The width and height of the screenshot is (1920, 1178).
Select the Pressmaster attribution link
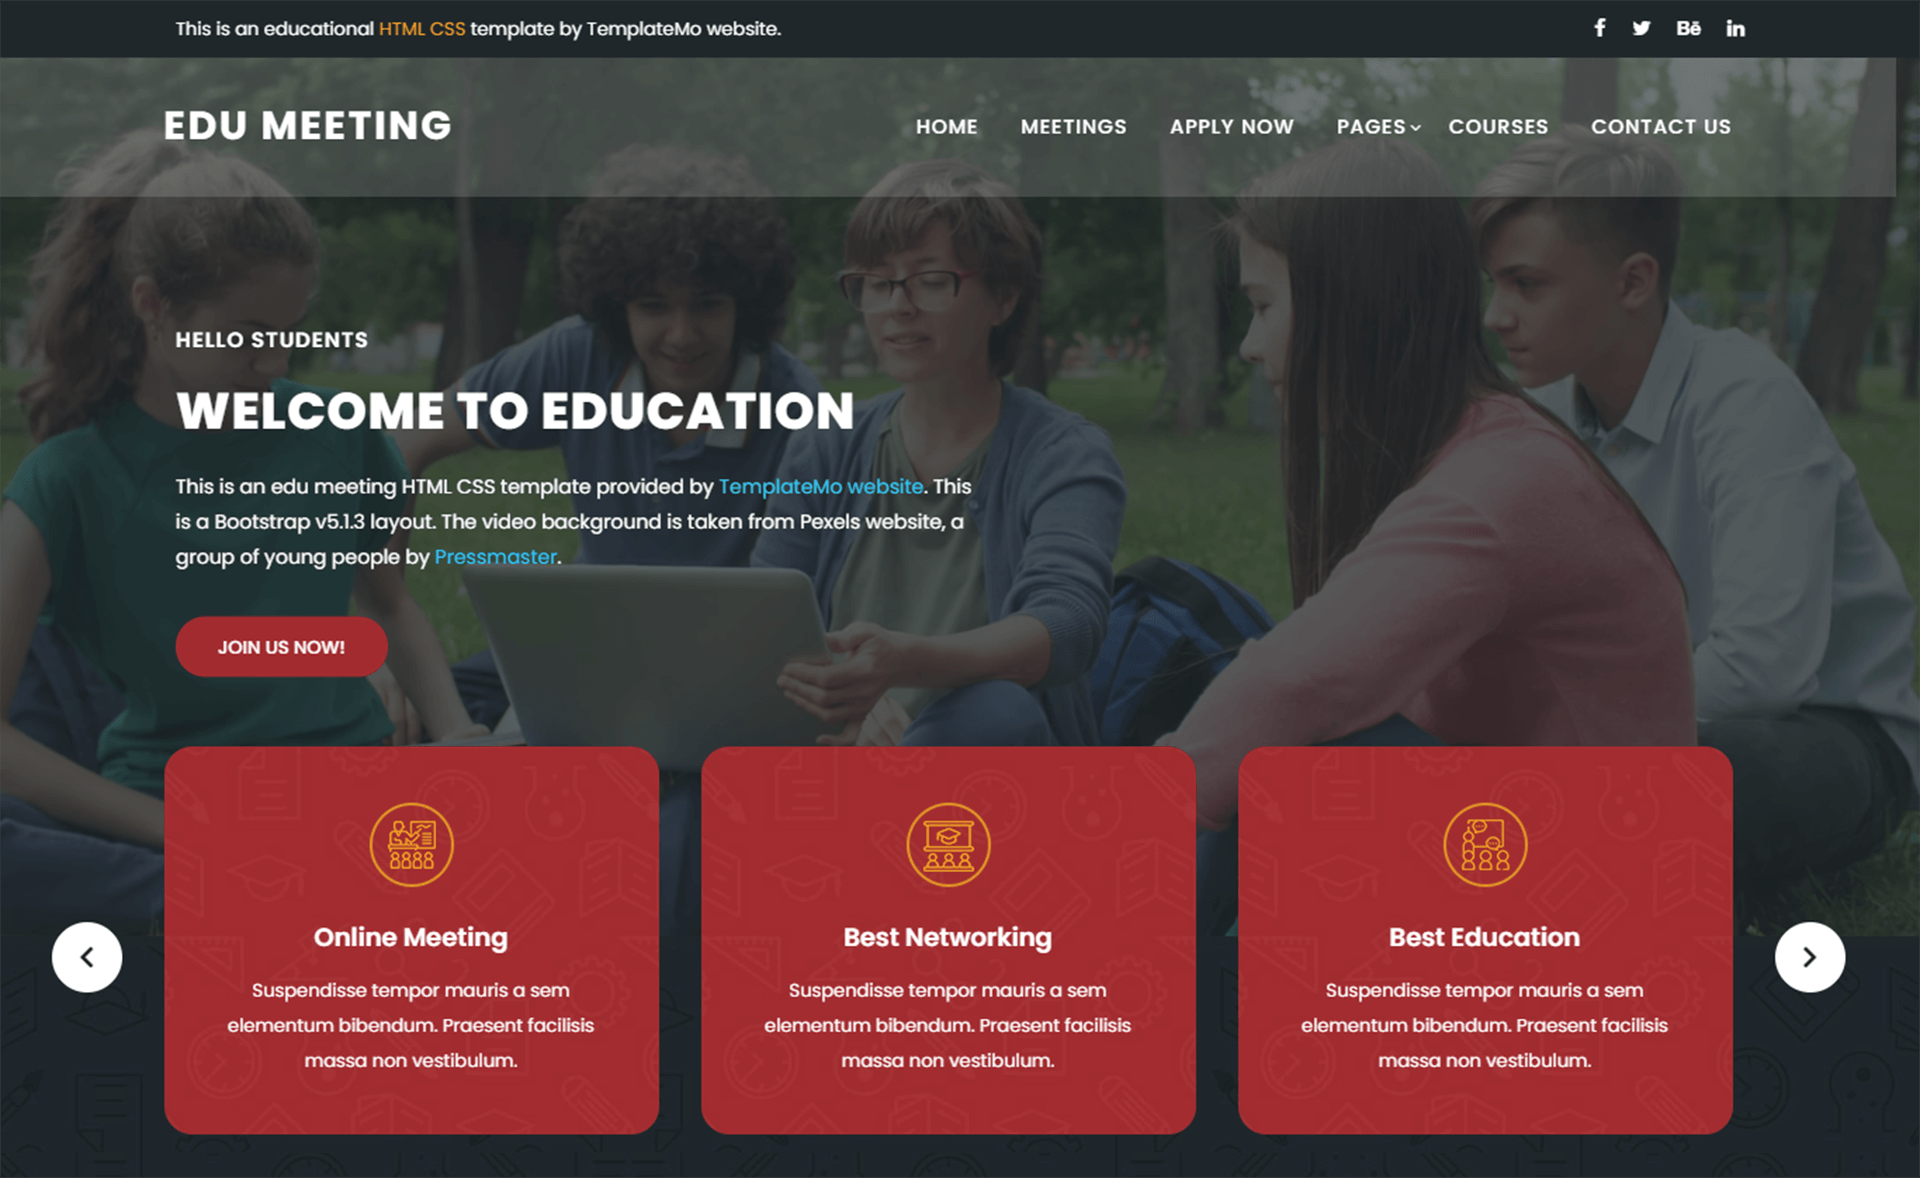tap(496, 555)
